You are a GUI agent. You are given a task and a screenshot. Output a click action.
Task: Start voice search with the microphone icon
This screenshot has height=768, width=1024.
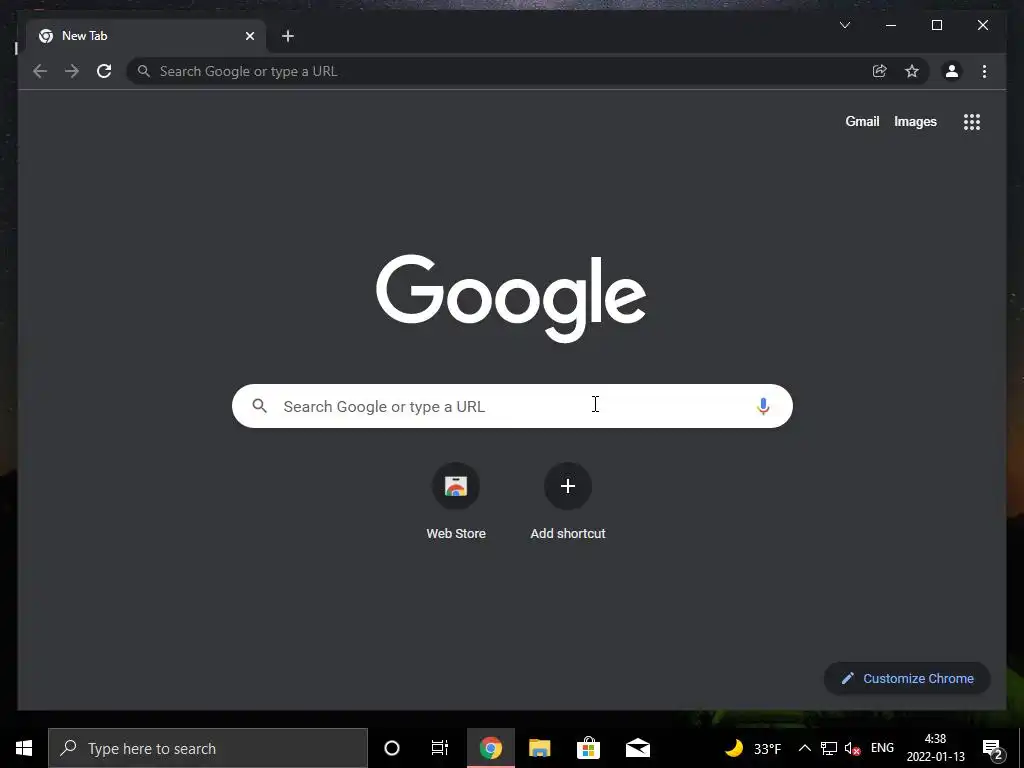(x=763, y=406)
